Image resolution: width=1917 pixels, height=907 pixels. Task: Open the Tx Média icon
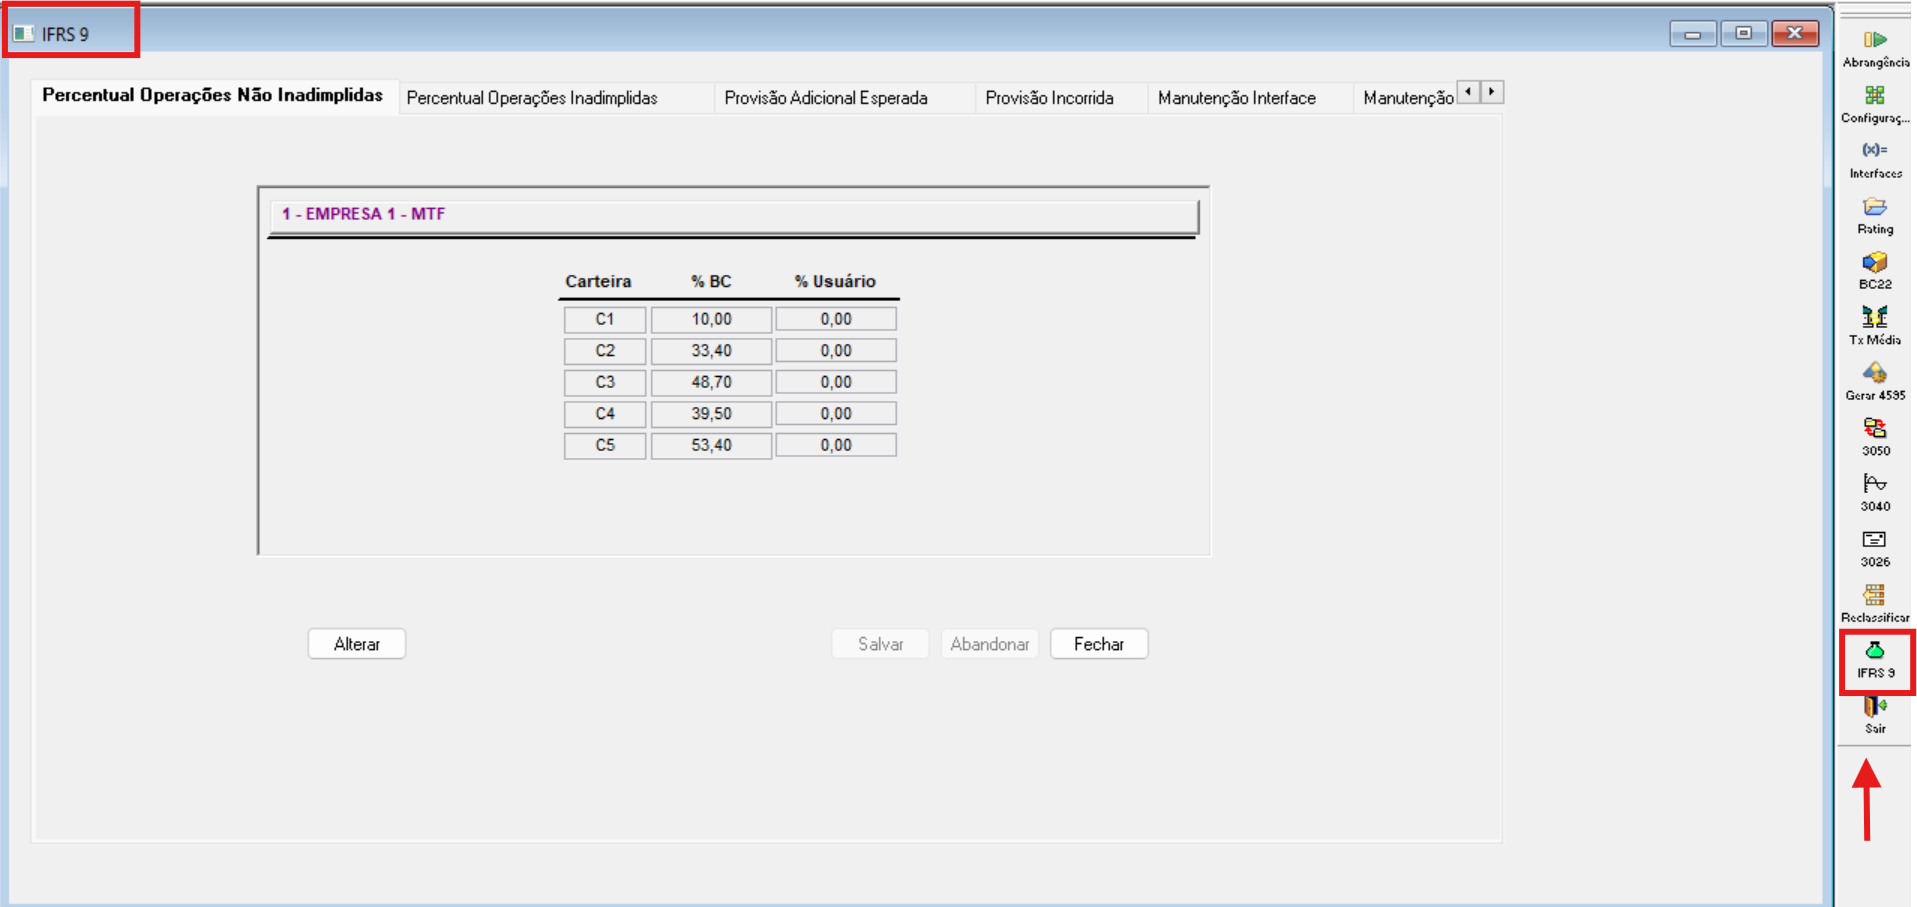pos(1875,326)
